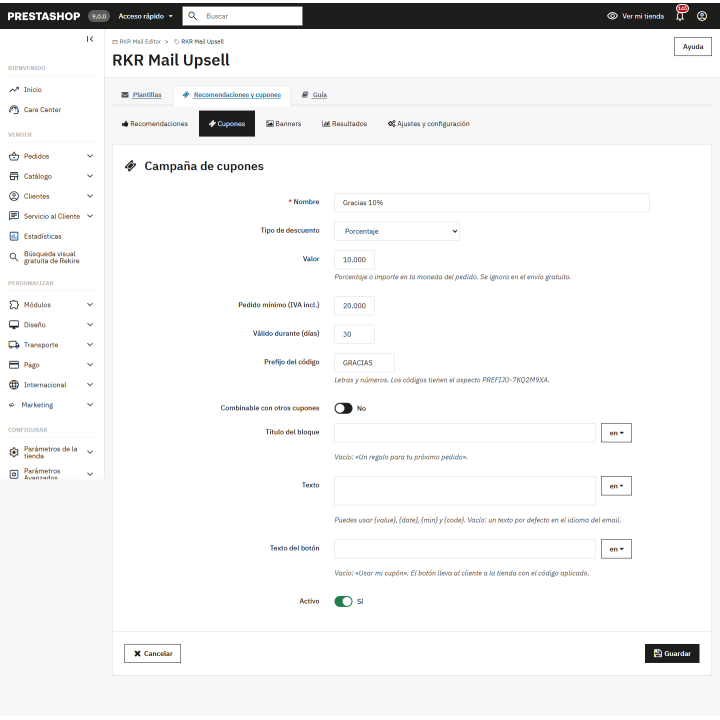Click the Pedidos basket icon
This screenshot has width=720, height=720.
coord(14,156)
